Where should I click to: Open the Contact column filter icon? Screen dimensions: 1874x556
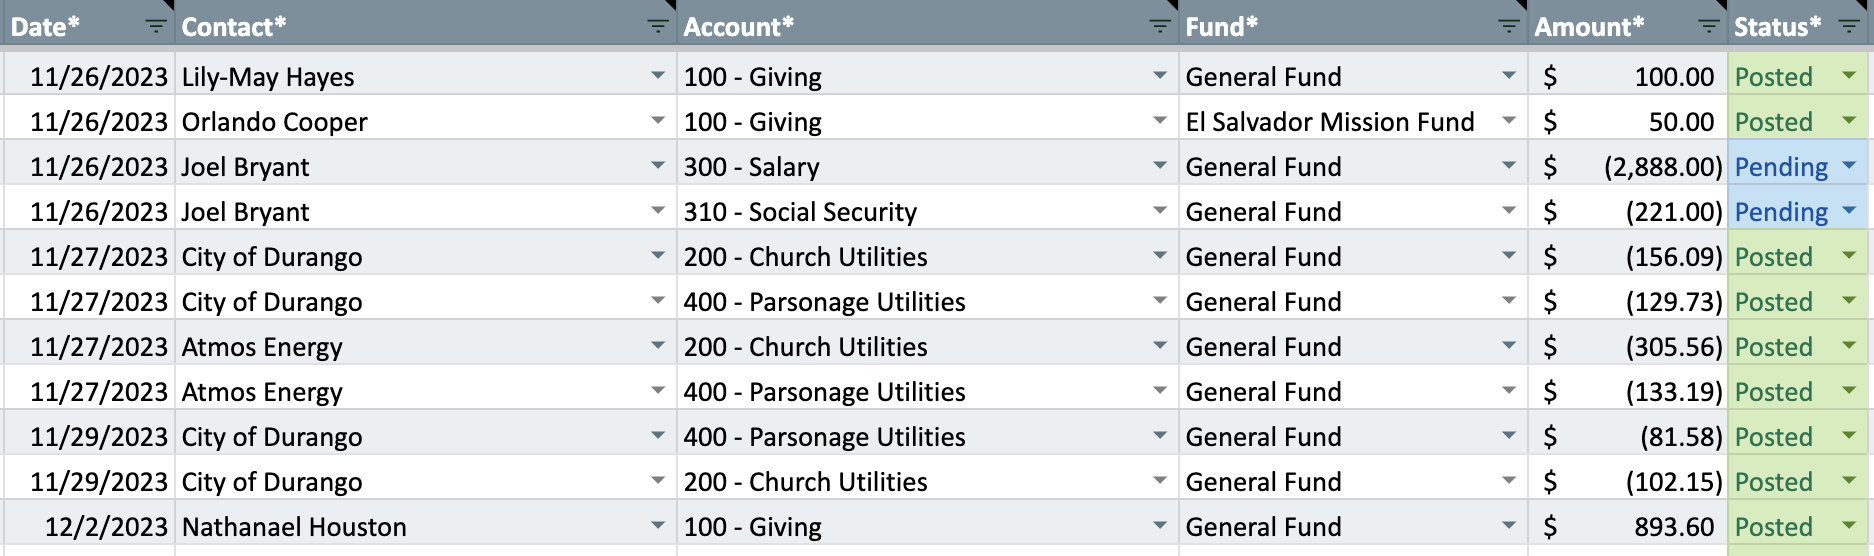(658, 27)
